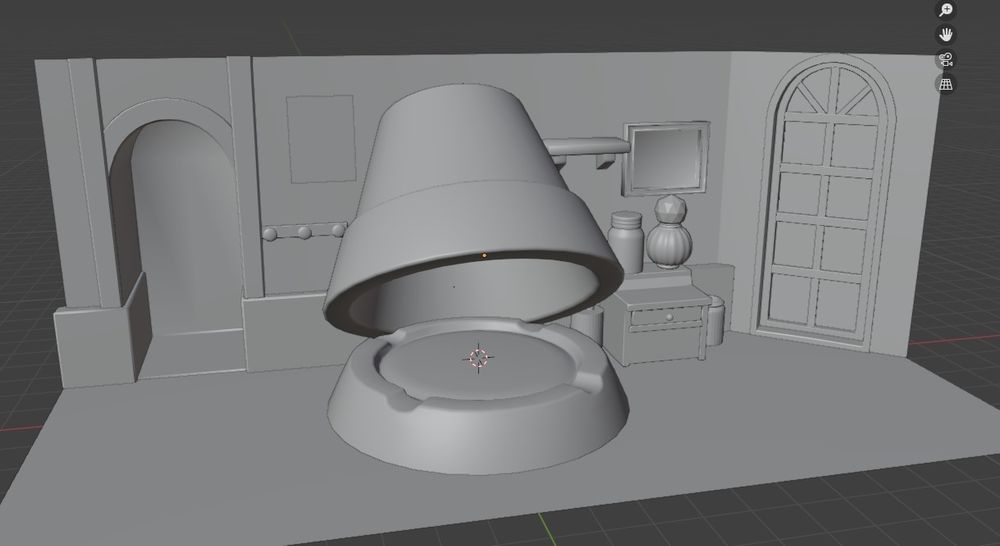Select the pumpkin-shaped vase on the cabinet
This screenshot has width=1000, height=546.
[669, 232]
